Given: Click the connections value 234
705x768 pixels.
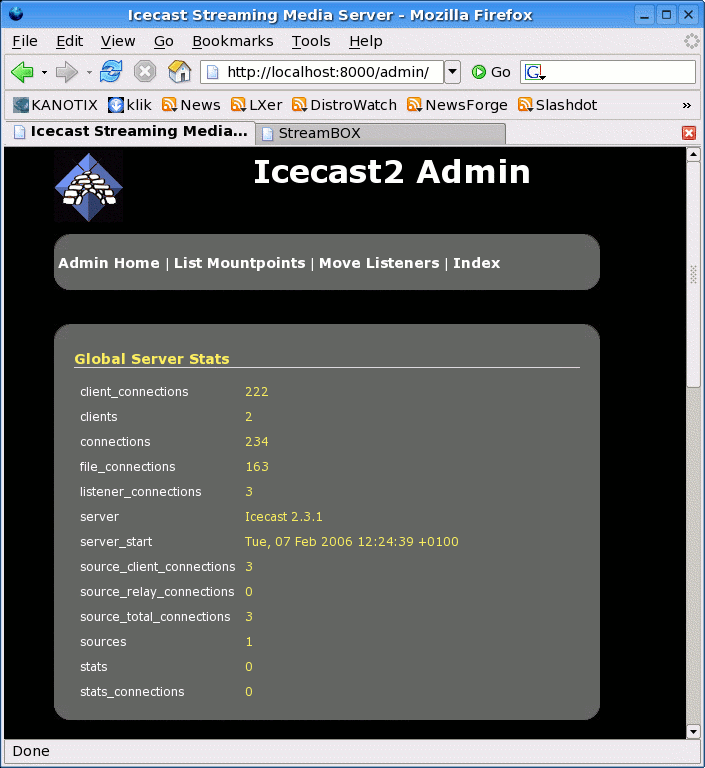Looking at the screenshot, I should click(x=257, y=442).
